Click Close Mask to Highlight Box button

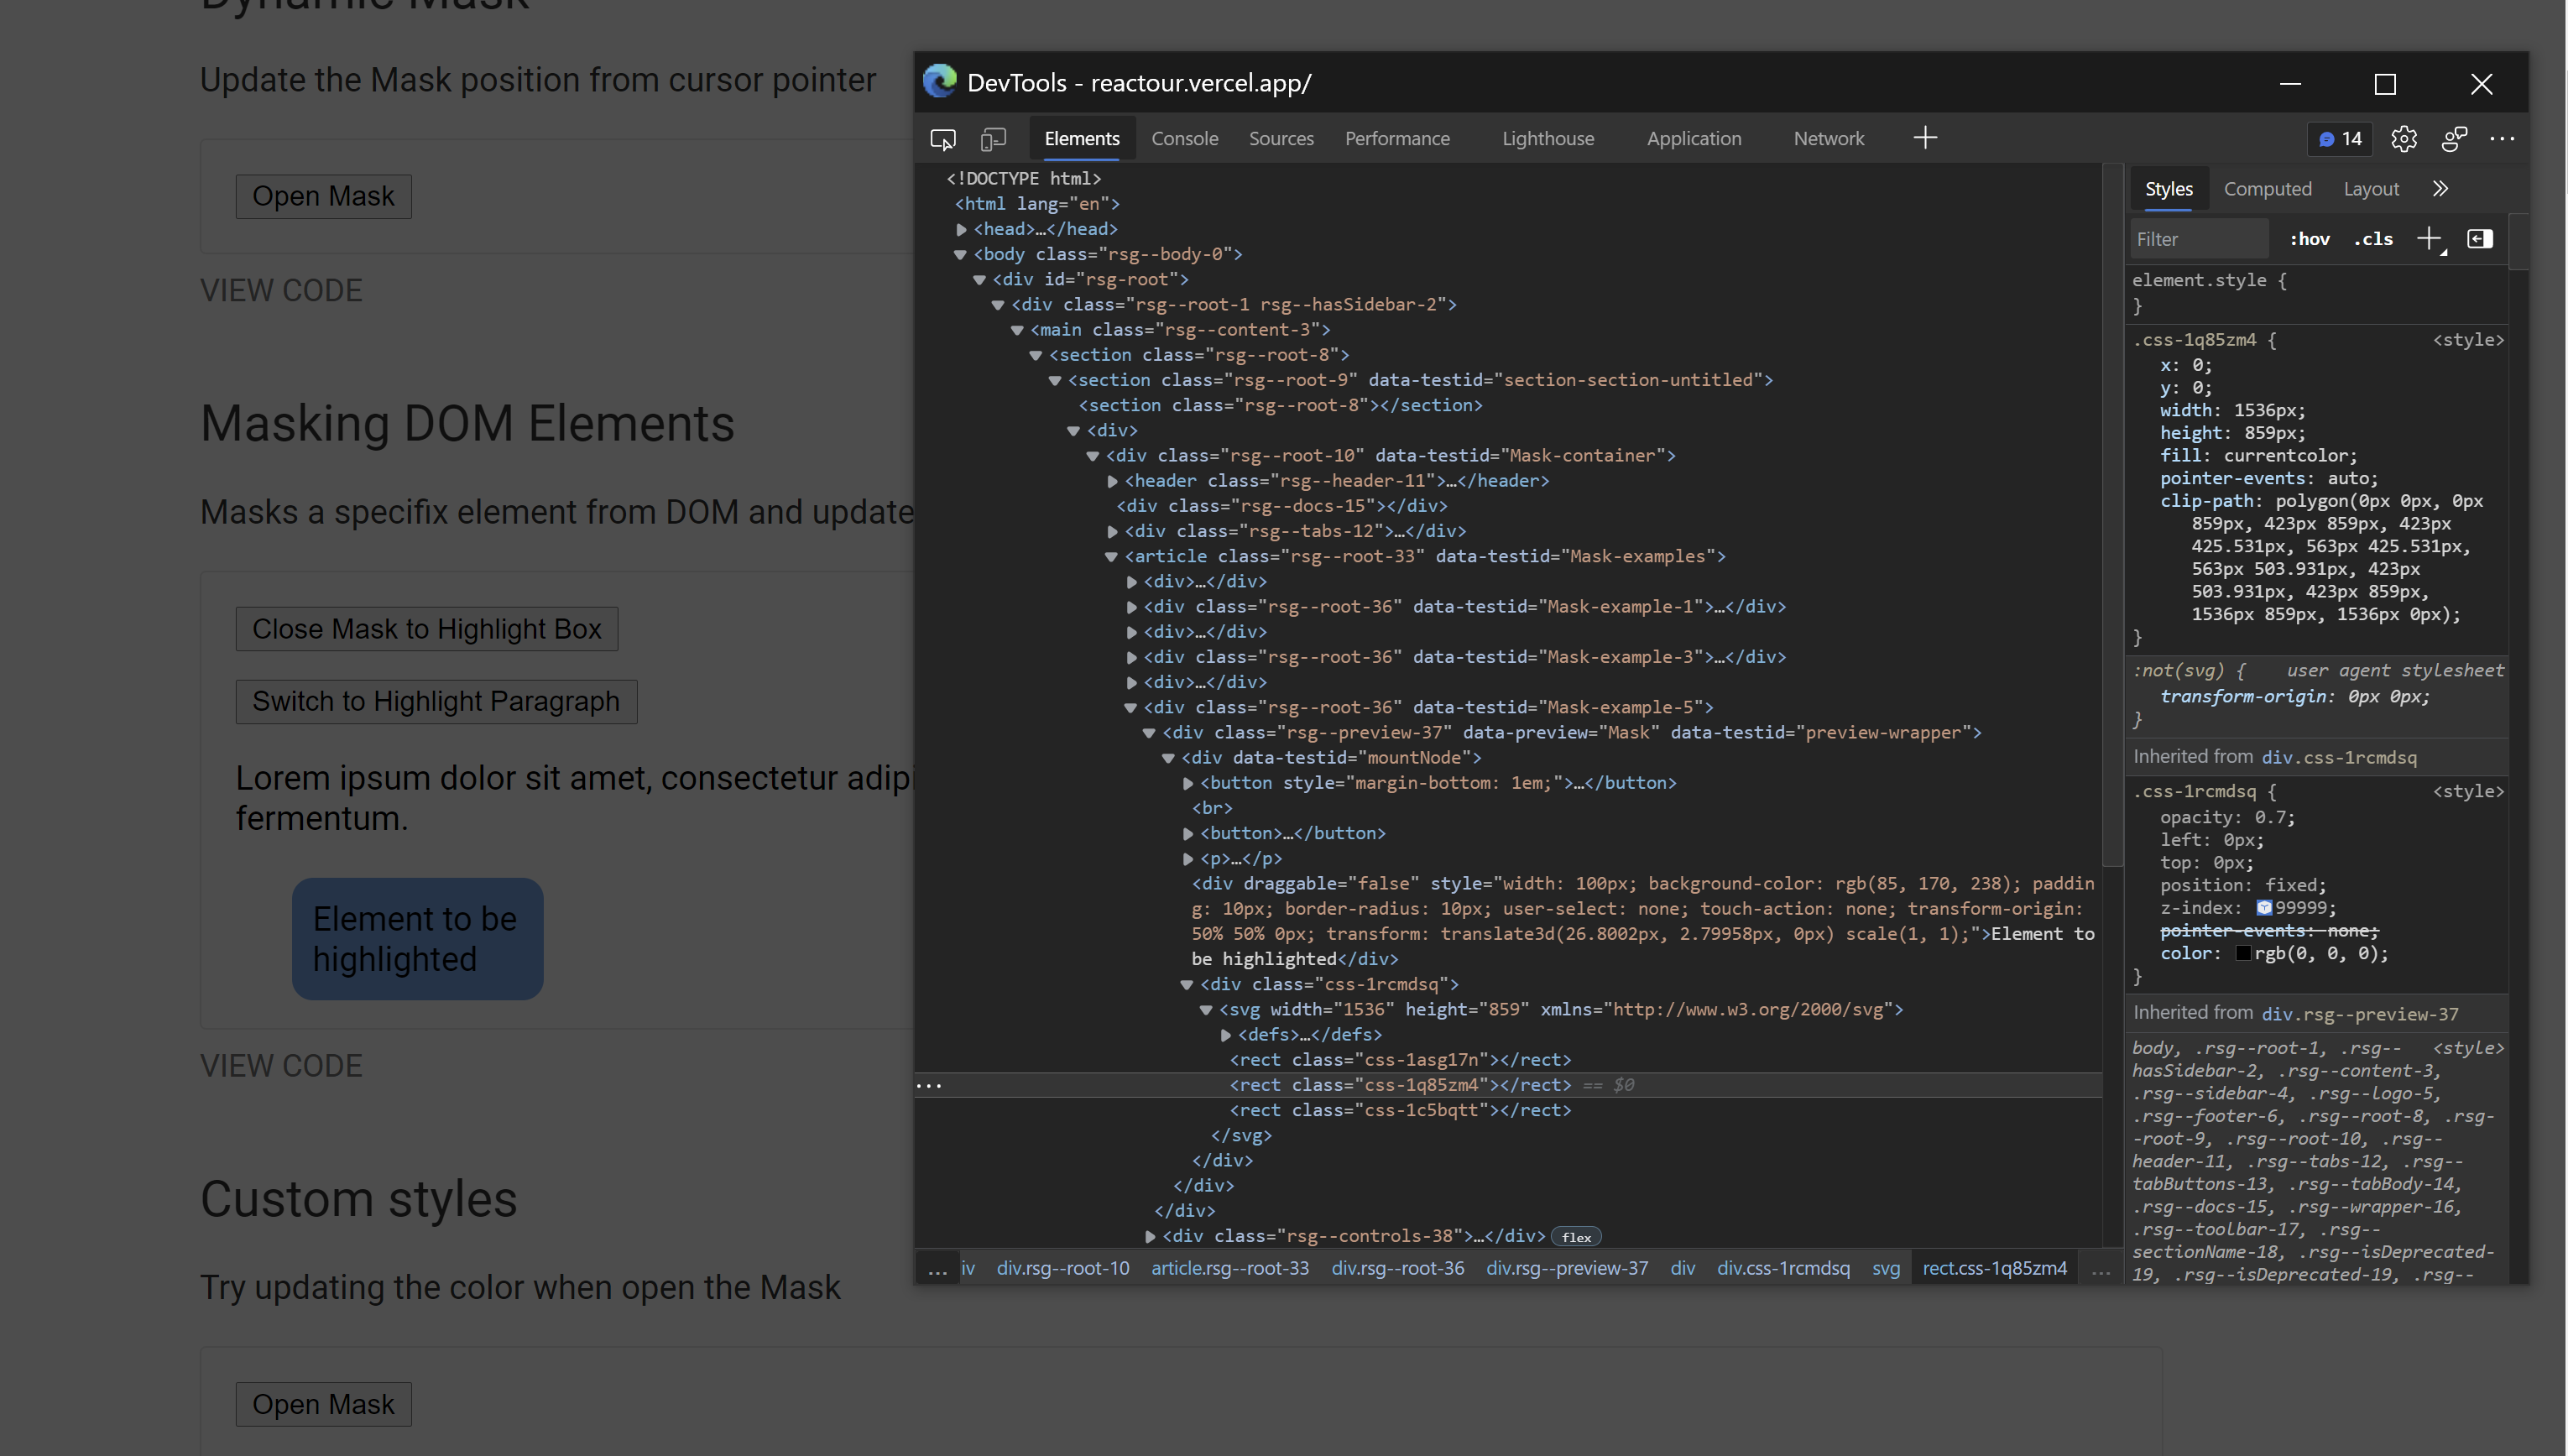[x=427, y=629]
